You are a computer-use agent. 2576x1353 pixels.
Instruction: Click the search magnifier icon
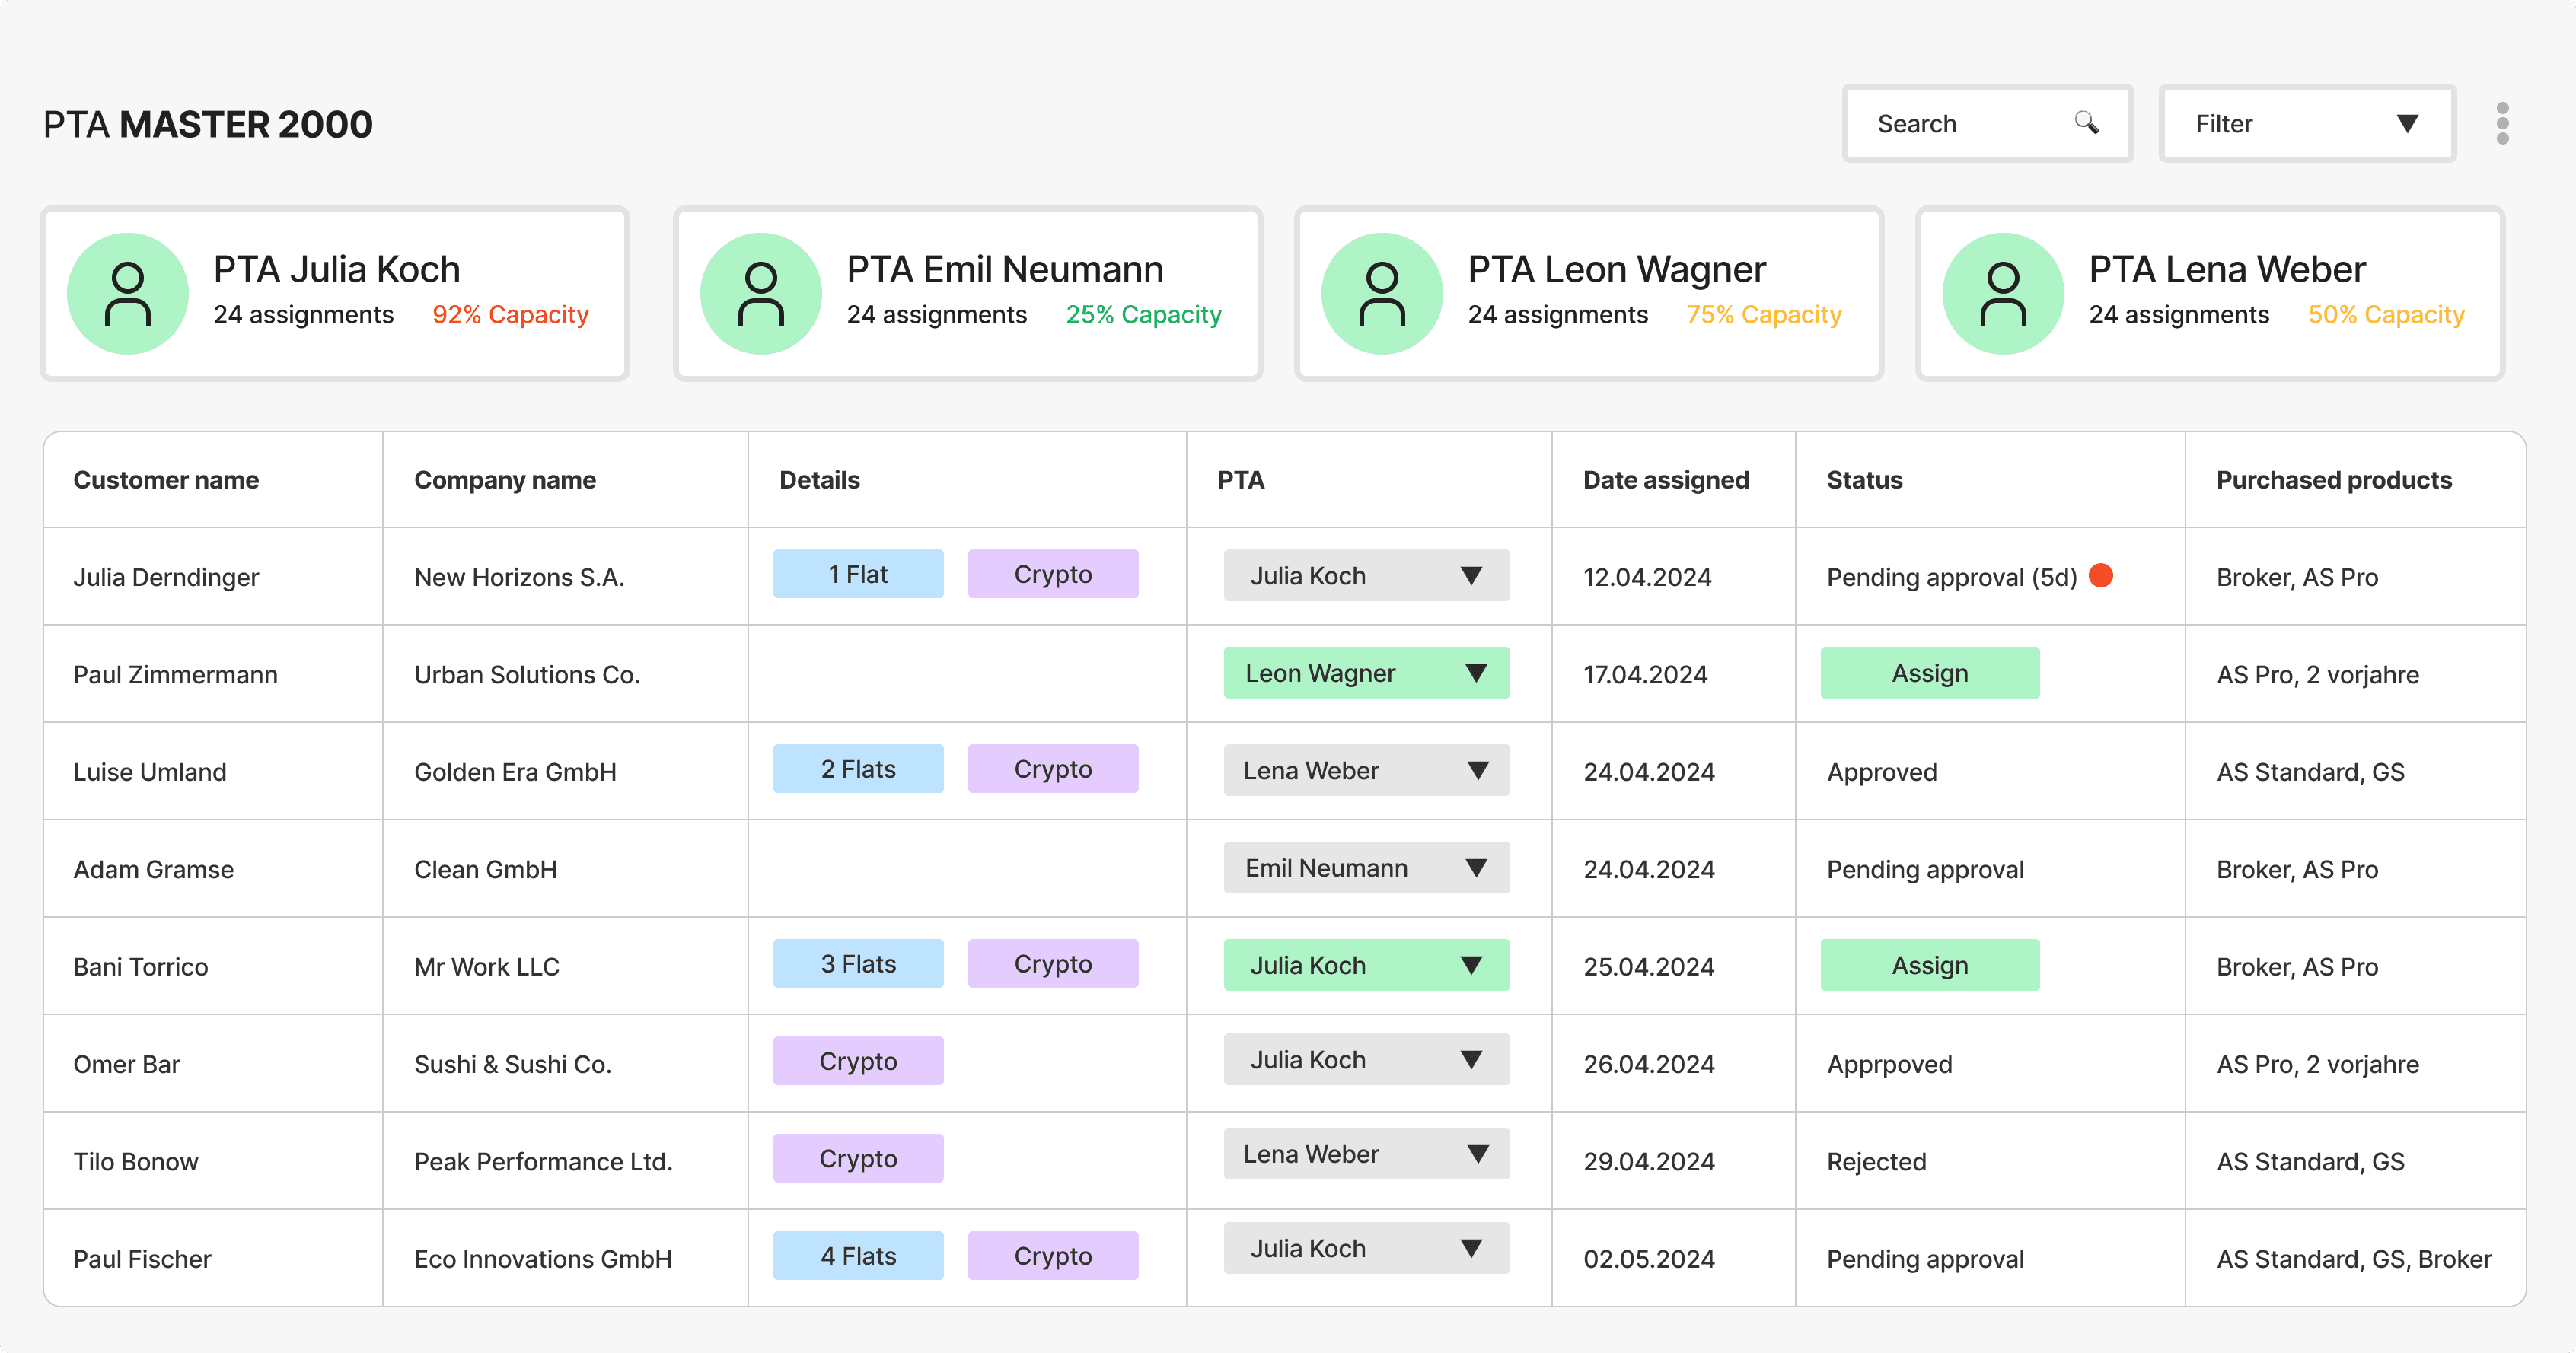point(2086,123)
